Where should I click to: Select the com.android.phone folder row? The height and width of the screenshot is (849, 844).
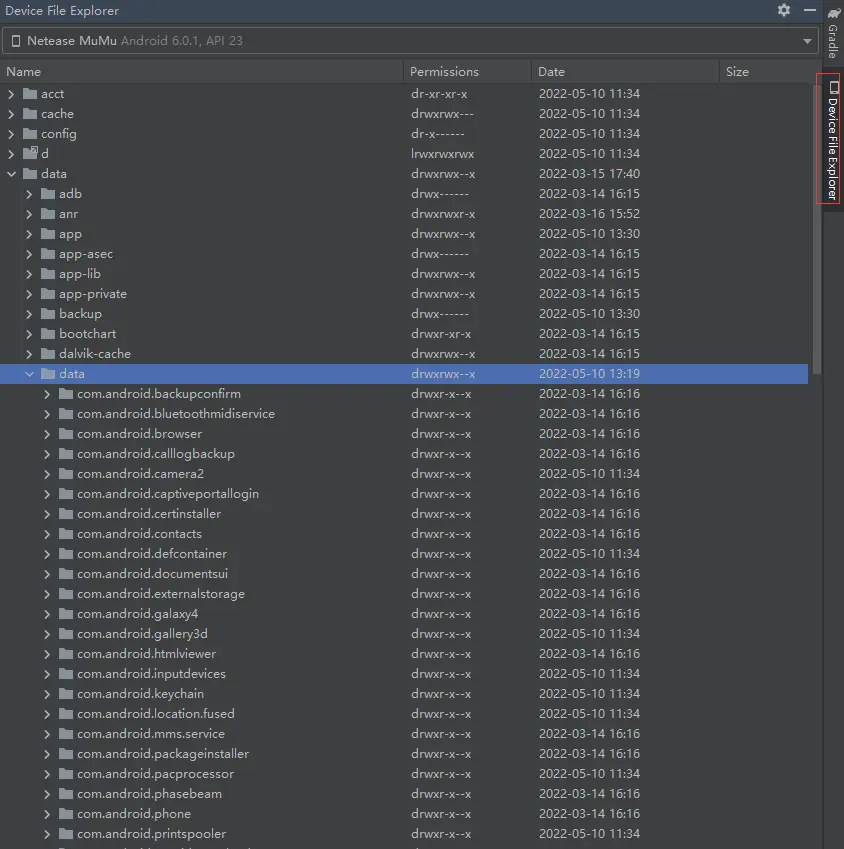(134, 814)
